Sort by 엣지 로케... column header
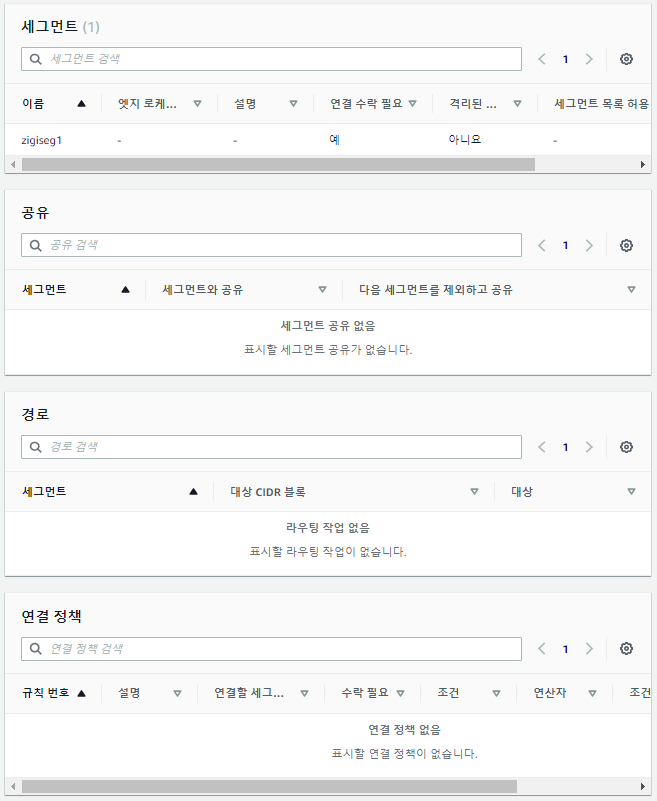Viewport: 657px width, 801px height. (x=159, y=104)
